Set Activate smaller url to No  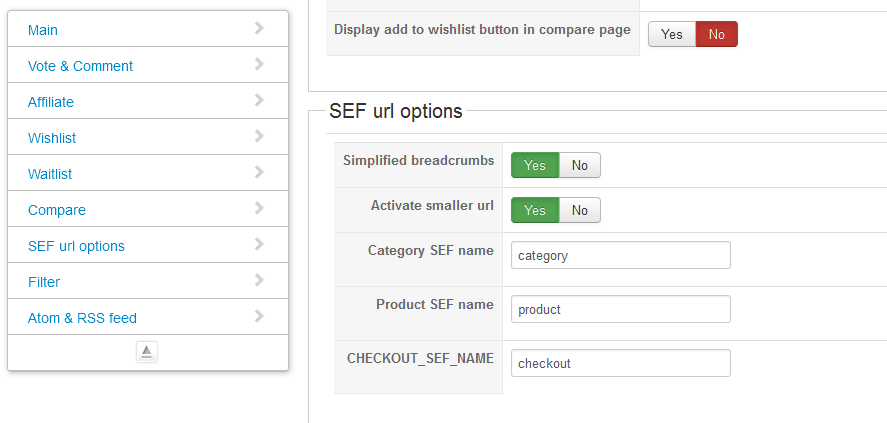click(580, 210)
